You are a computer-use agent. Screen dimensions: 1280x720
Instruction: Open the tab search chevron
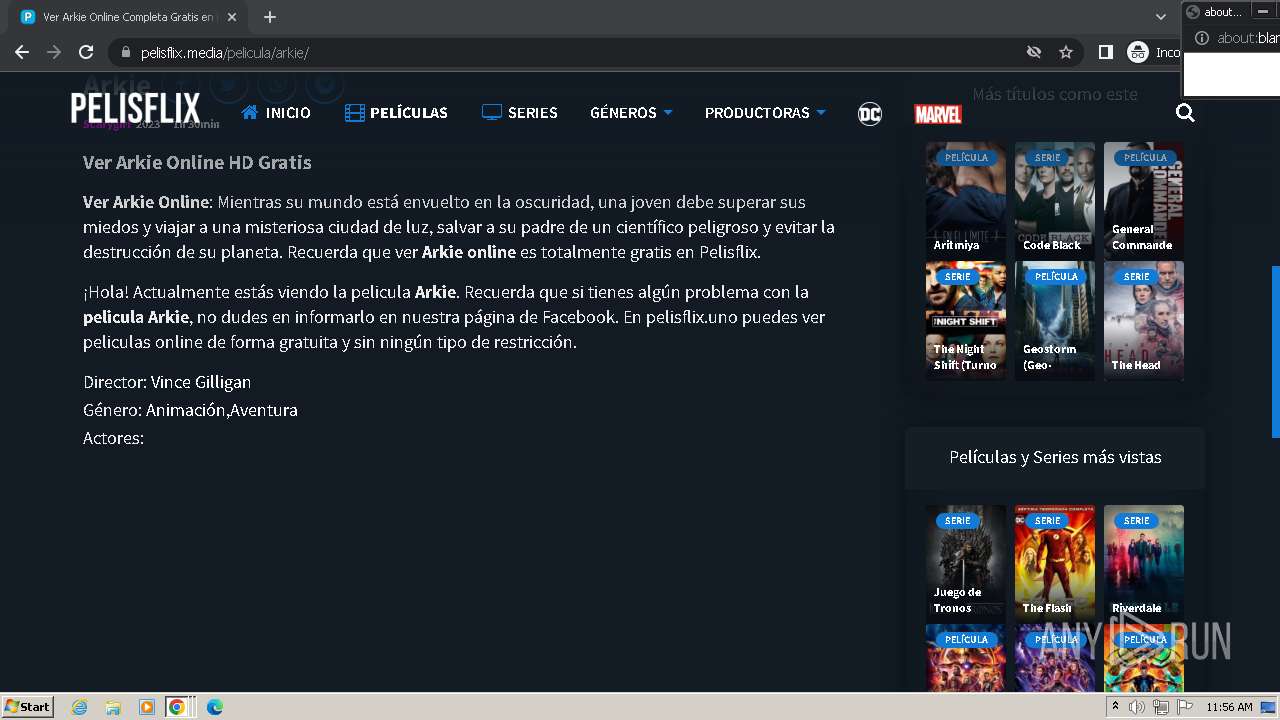coord(1161,17)
